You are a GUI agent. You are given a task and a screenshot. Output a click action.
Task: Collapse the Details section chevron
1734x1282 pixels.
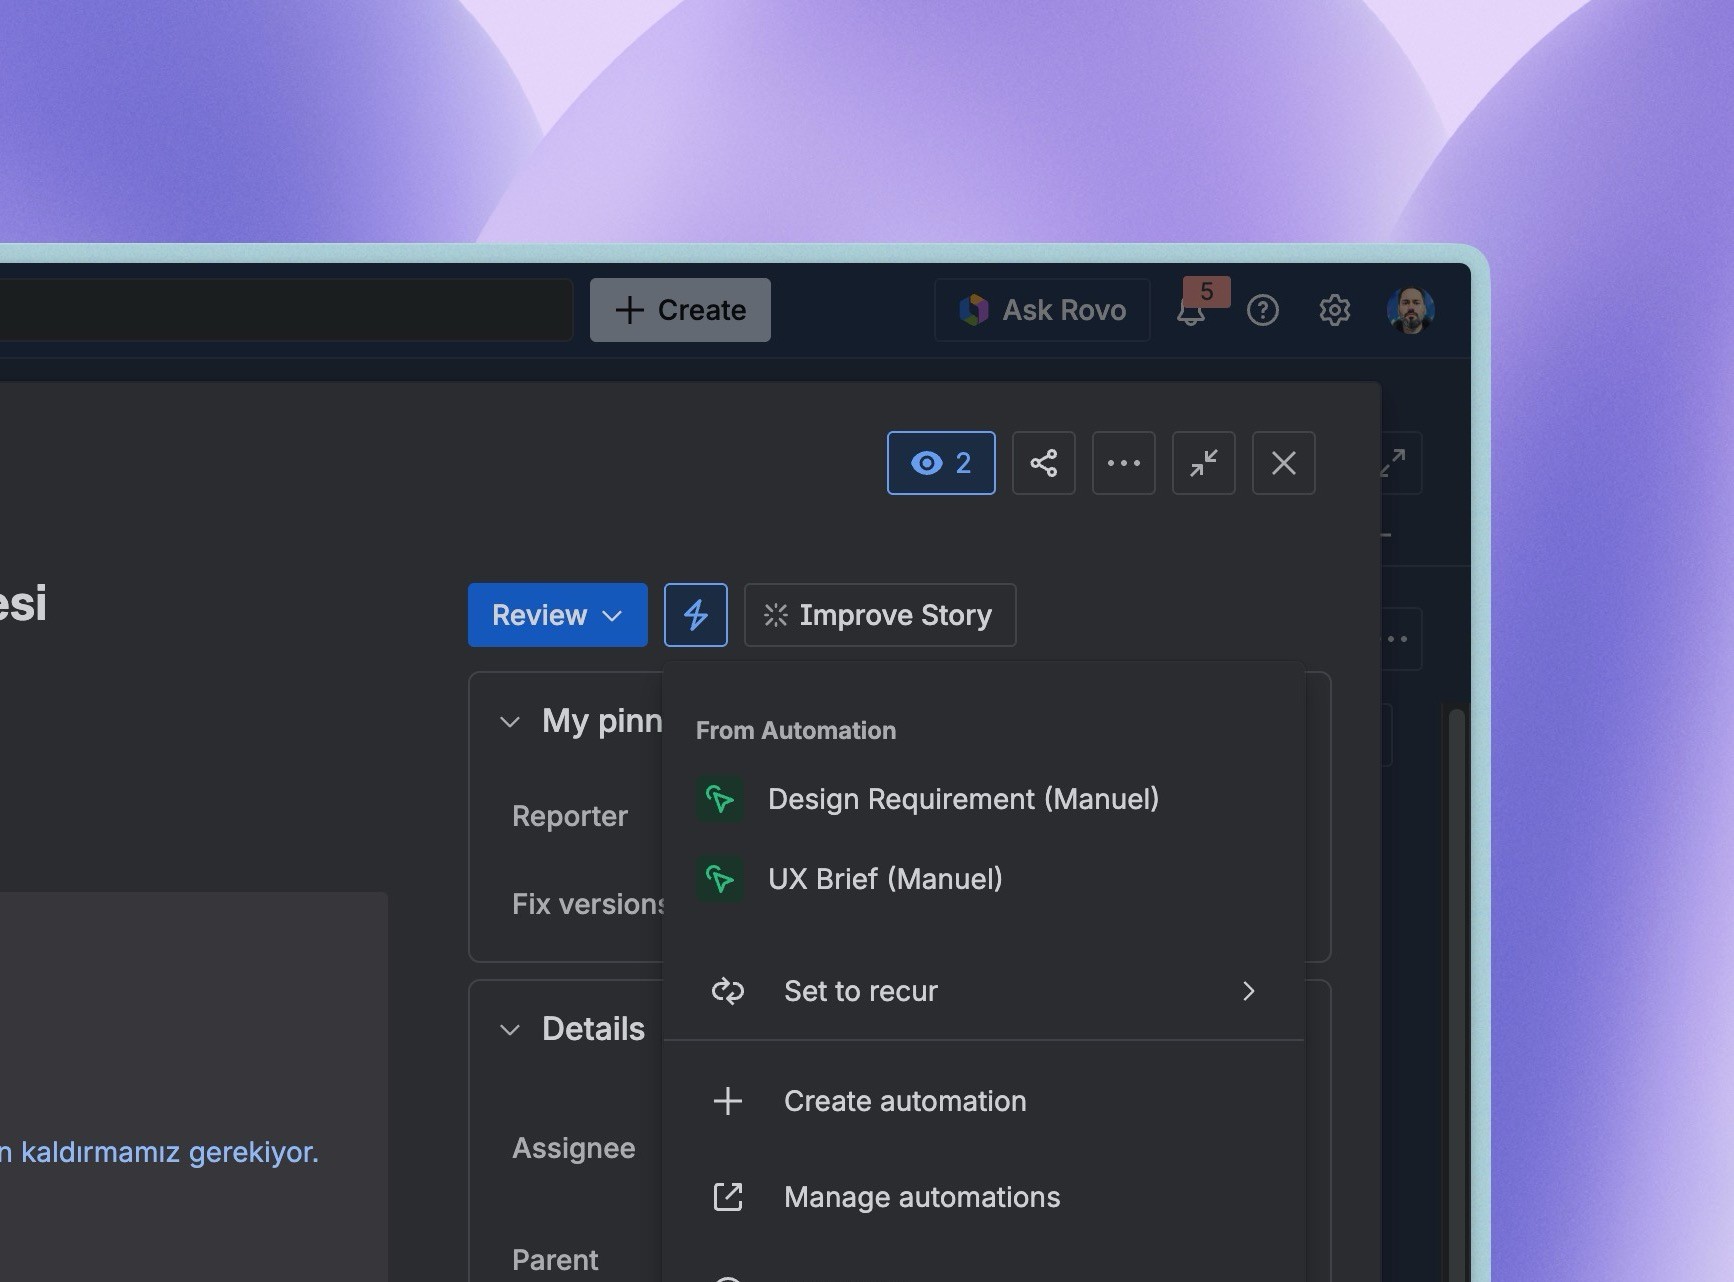click(510, 1030)
